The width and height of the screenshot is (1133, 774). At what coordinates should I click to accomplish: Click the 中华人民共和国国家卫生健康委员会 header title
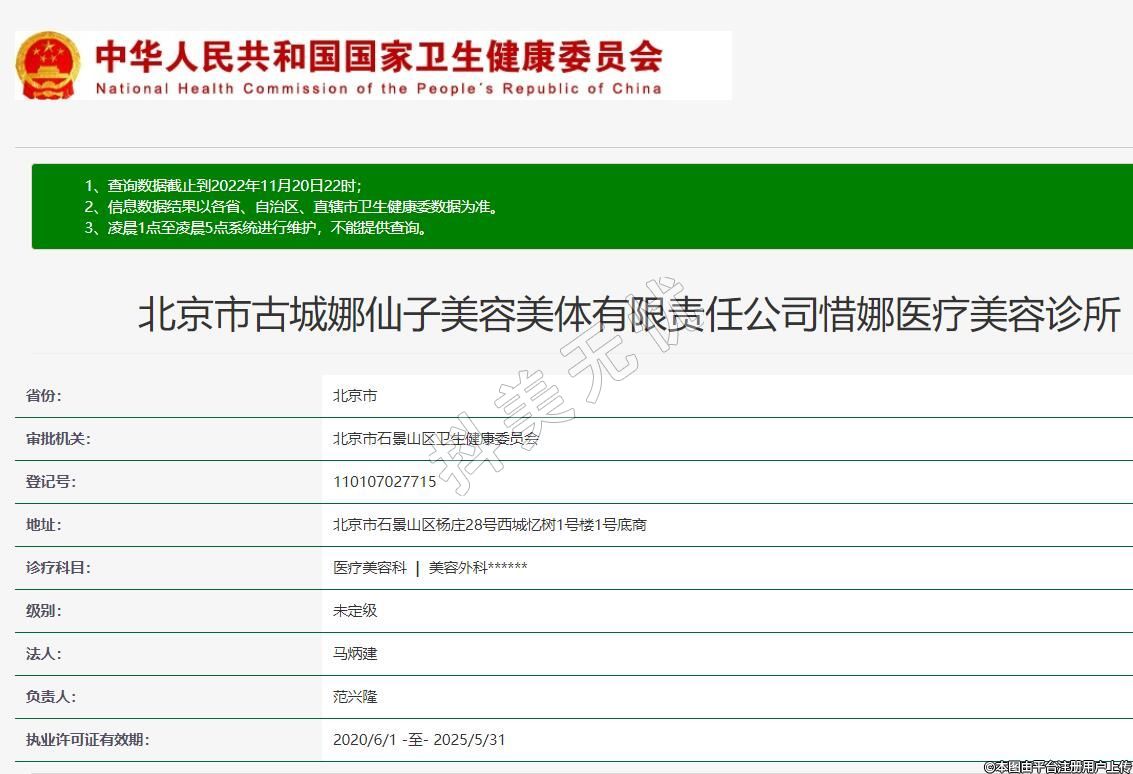(x=378, y=56)
